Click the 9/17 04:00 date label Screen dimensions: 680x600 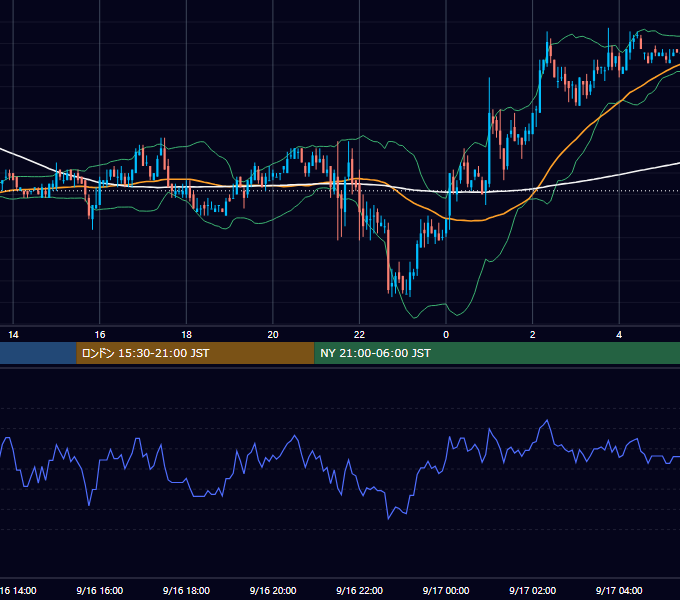pyautogui.click(x=619, y=590)
